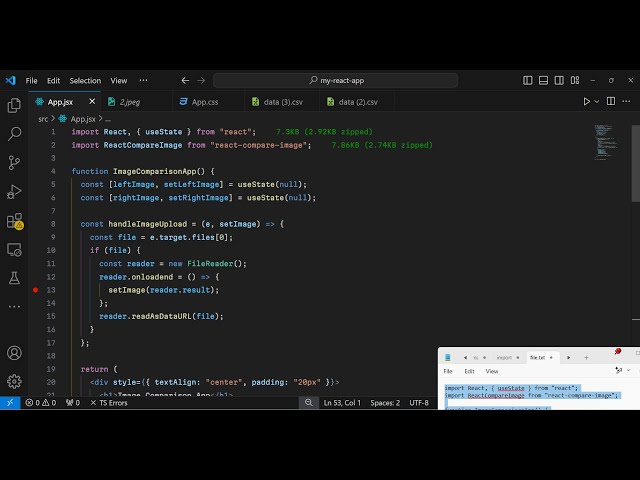Click the Run play button in editor
Screen dimensions: 640x480
click(587, 101)
